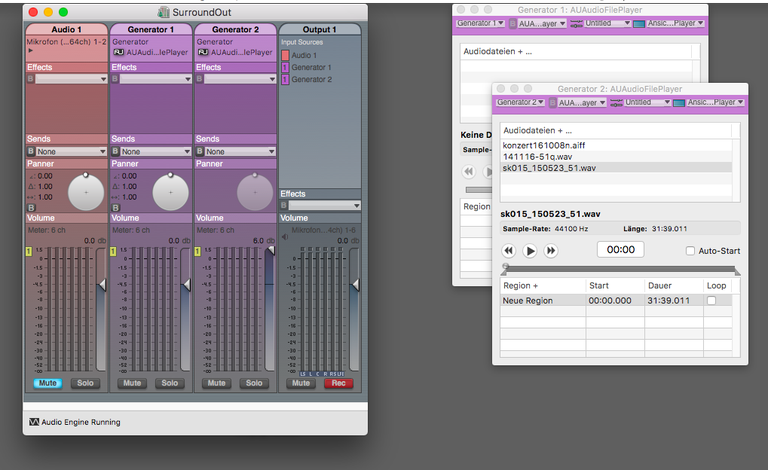Toggle Audio 1 input source on Output 1
The height and width of the screenshot is (470, 768).
coord(285,55)
